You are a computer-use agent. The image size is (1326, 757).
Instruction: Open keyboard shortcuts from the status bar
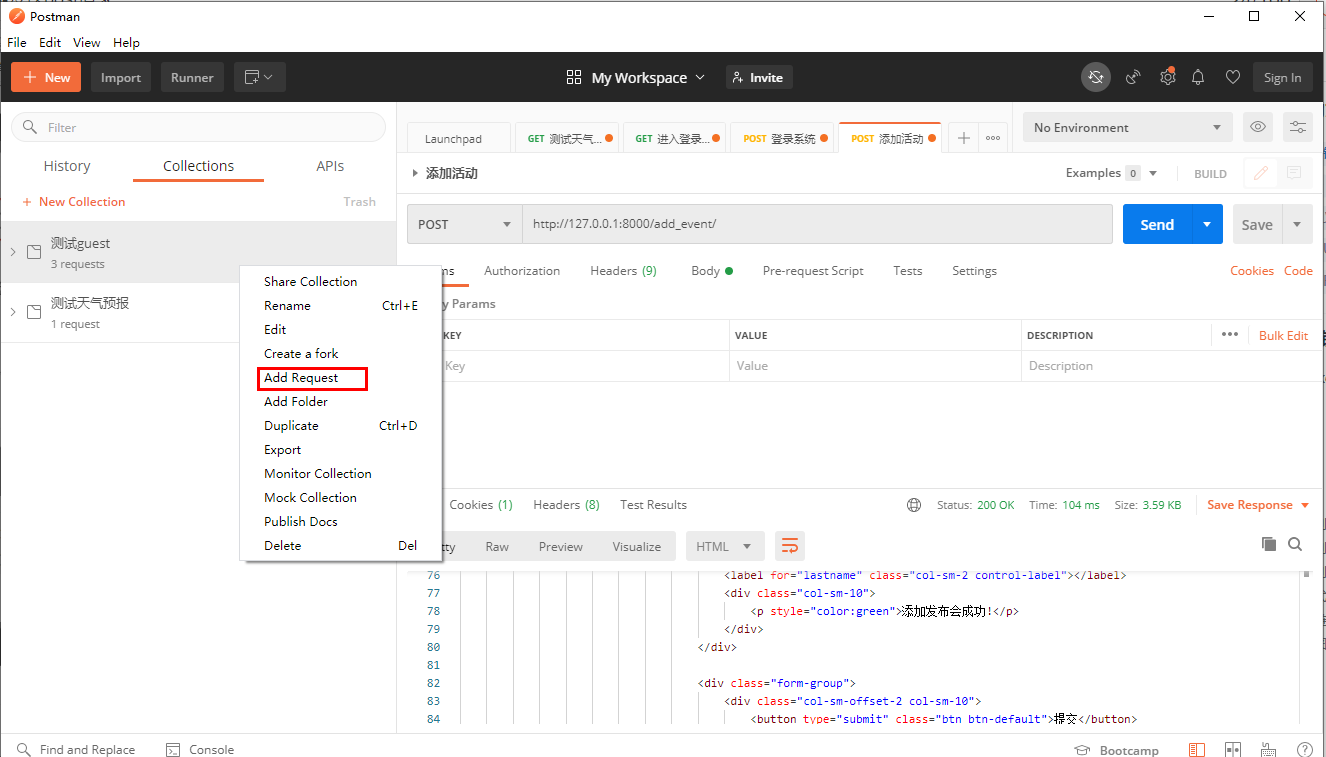coord(1268,748)
